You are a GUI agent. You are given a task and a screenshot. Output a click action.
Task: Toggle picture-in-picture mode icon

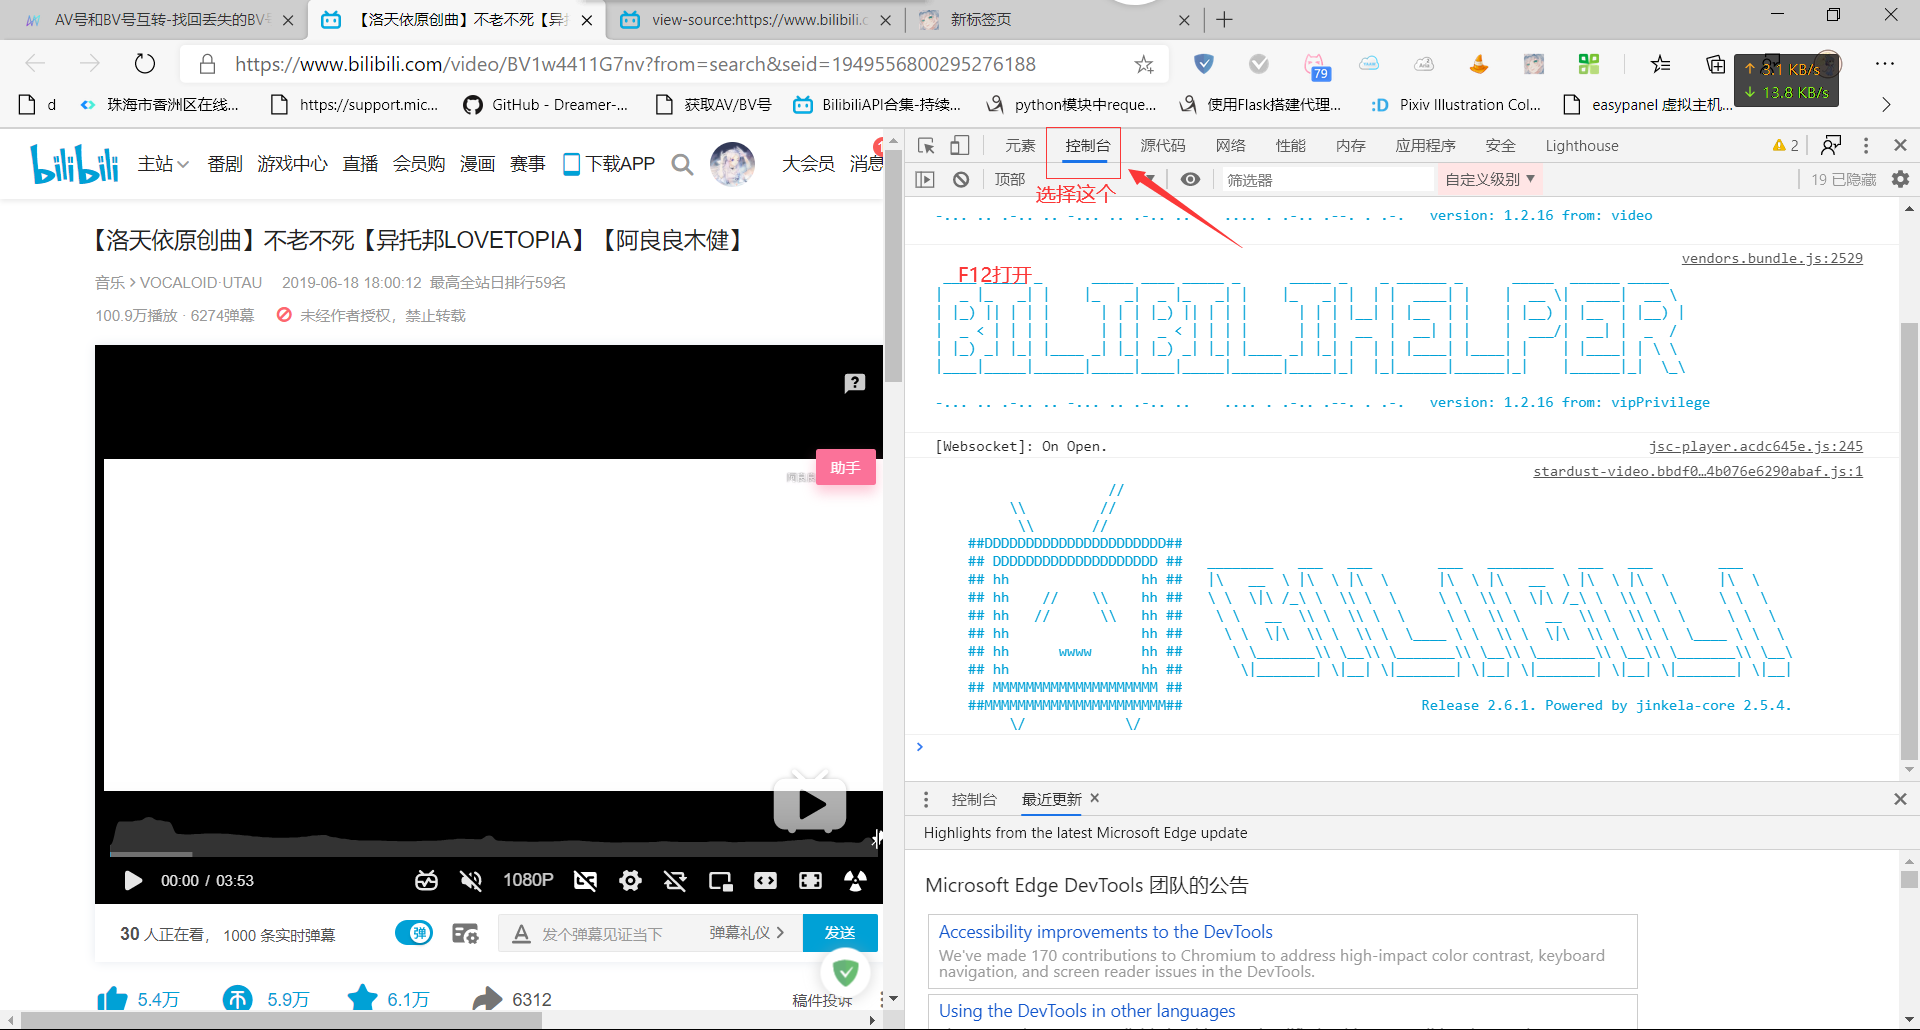click(720, 881)
